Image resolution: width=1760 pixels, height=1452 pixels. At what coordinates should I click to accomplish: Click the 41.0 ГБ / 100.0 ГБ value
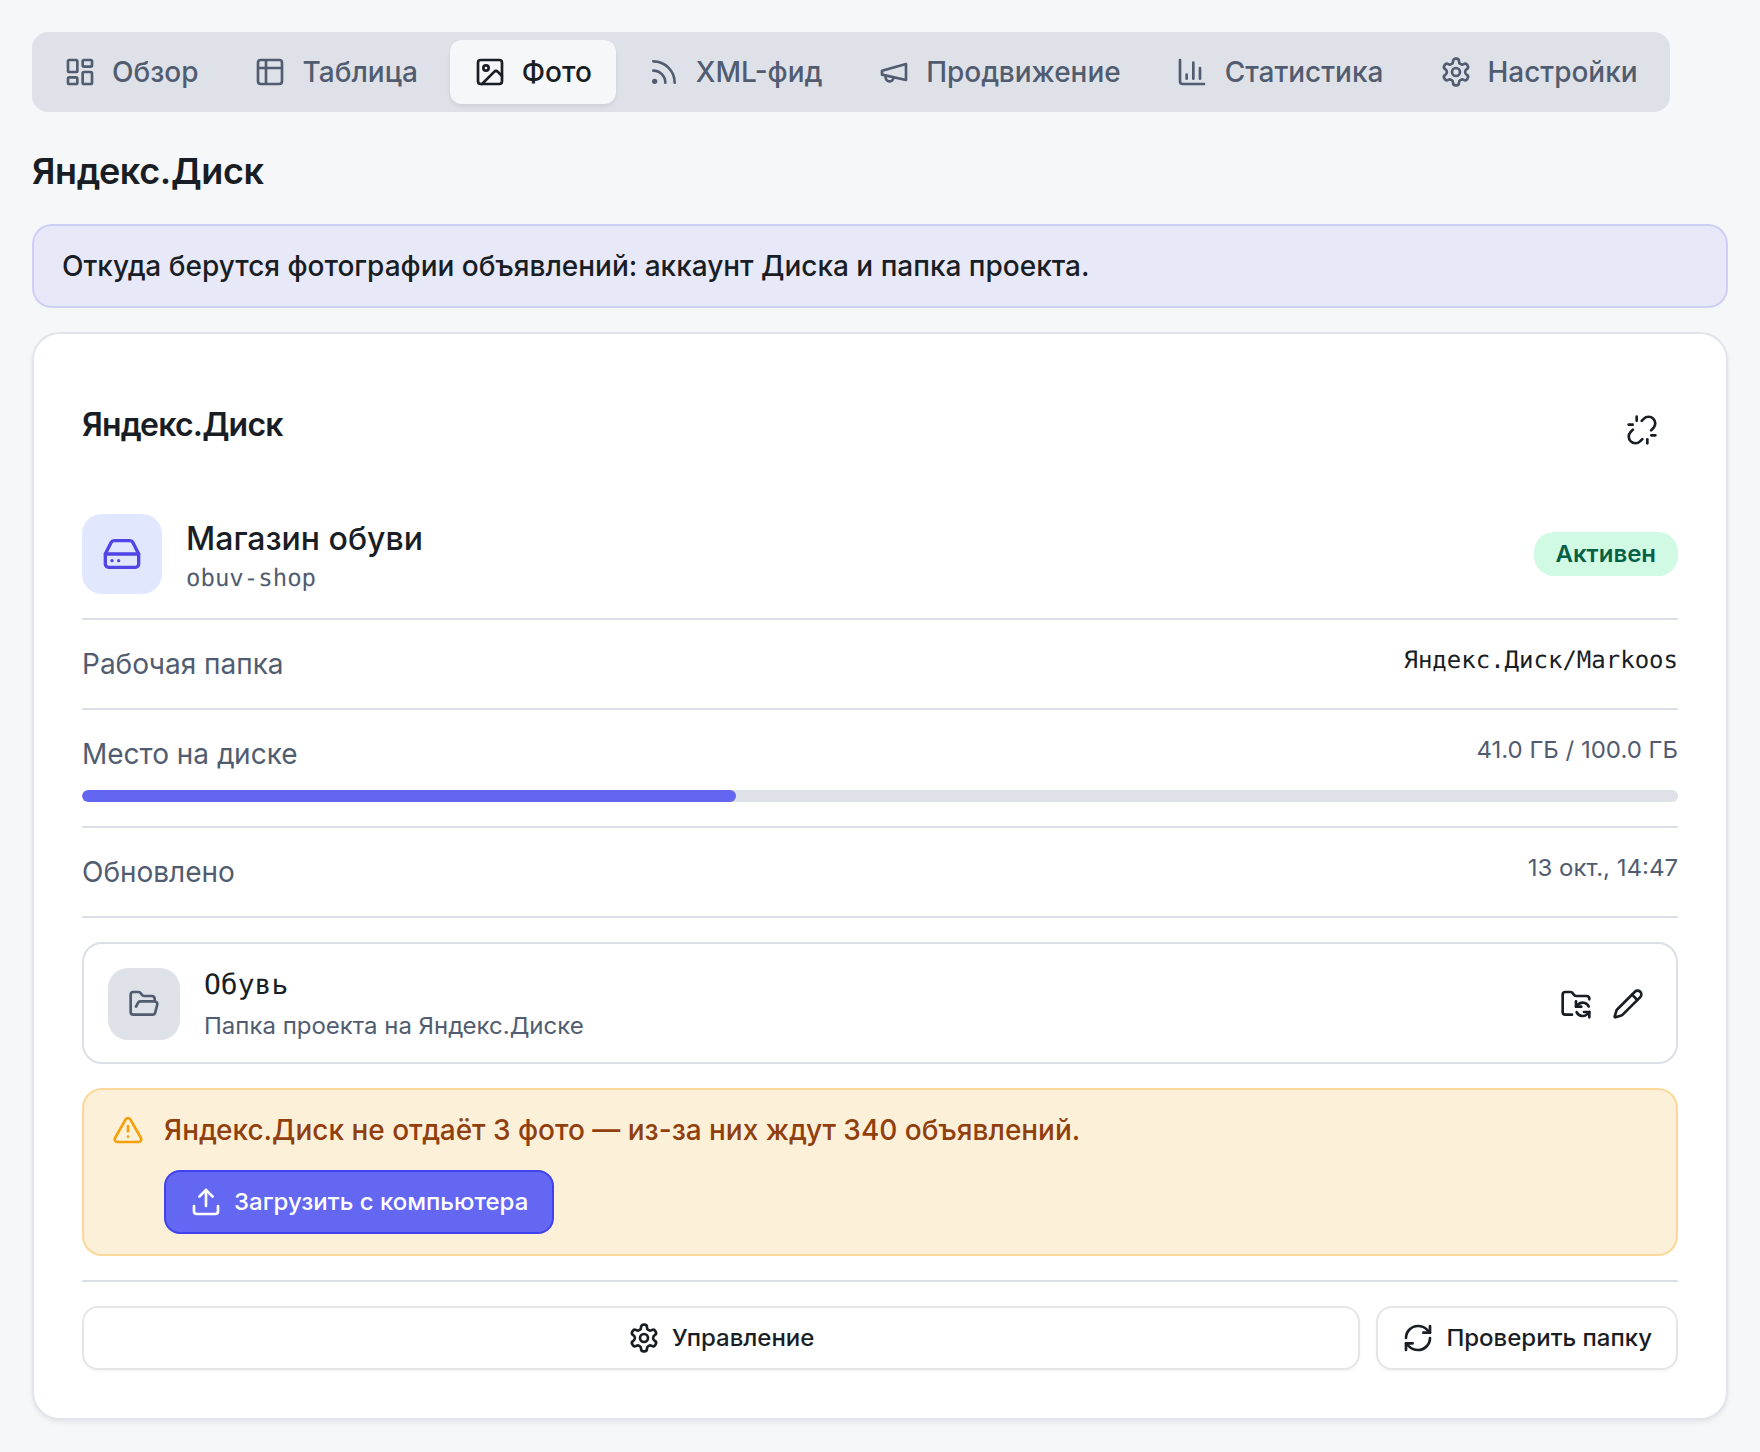coord(1577,750)
